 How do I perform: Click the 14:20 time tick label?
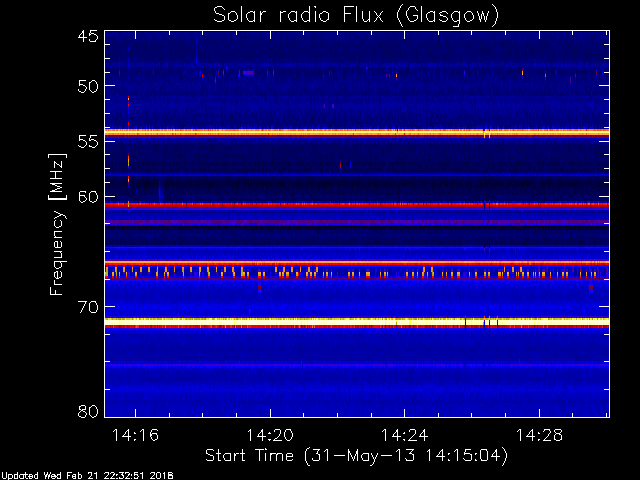point(270,435)
